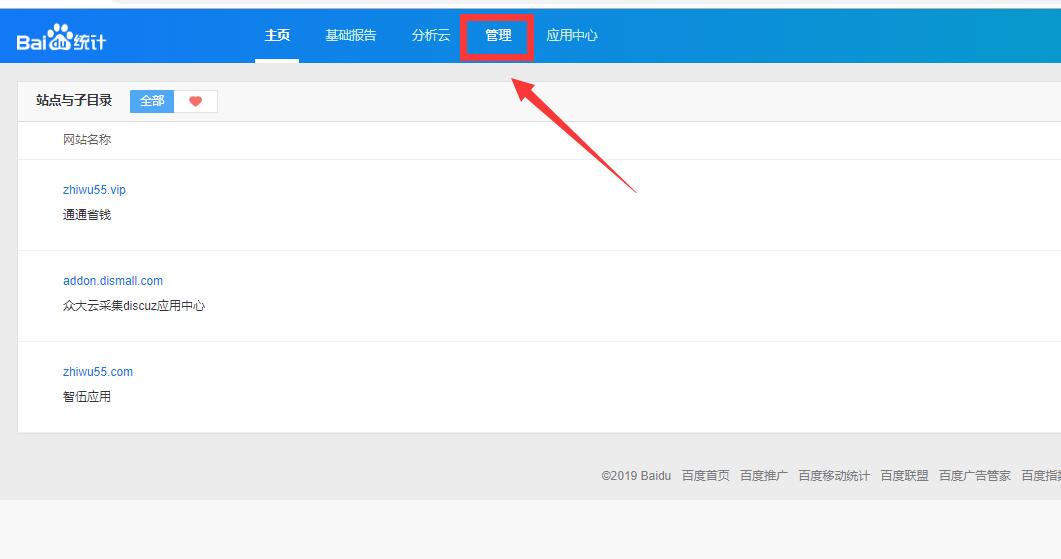1061x559 pixels.
Task: Navigate to the 应用中心 tab
Action: click(x=572, y=36)
